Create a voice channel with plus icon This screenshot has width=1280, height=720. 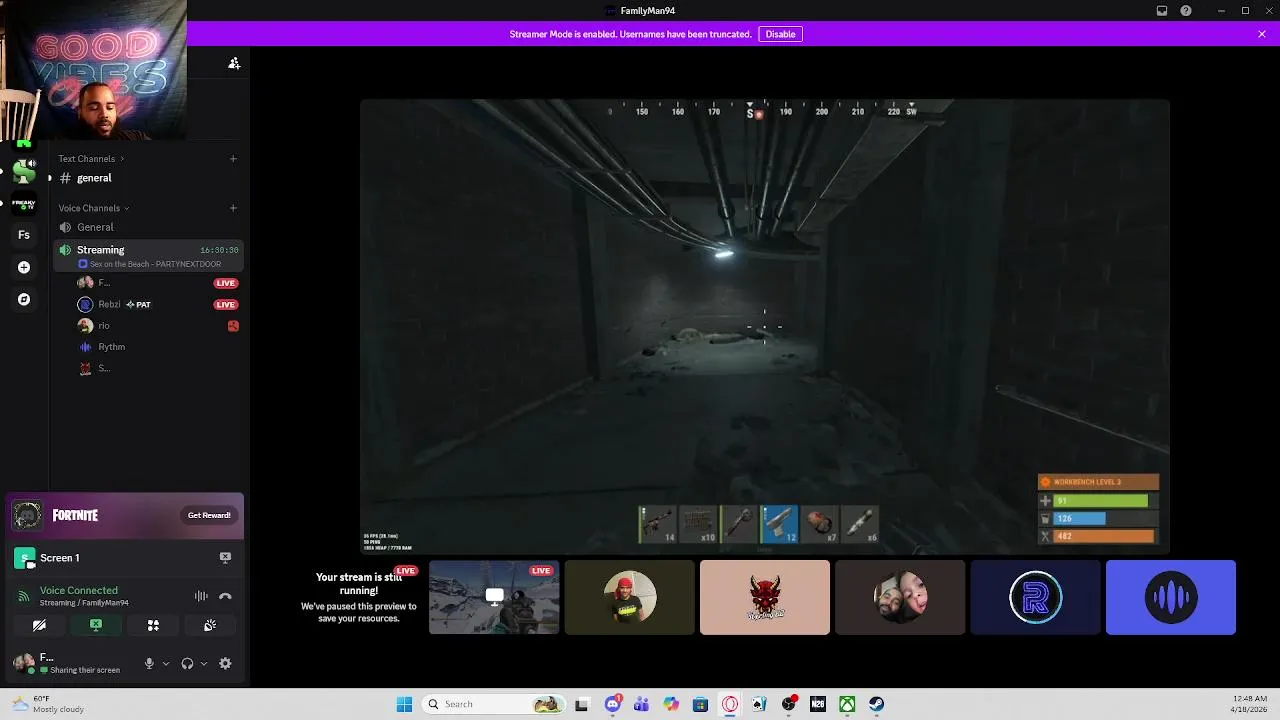pyautogui.click(x=233, y=208)
